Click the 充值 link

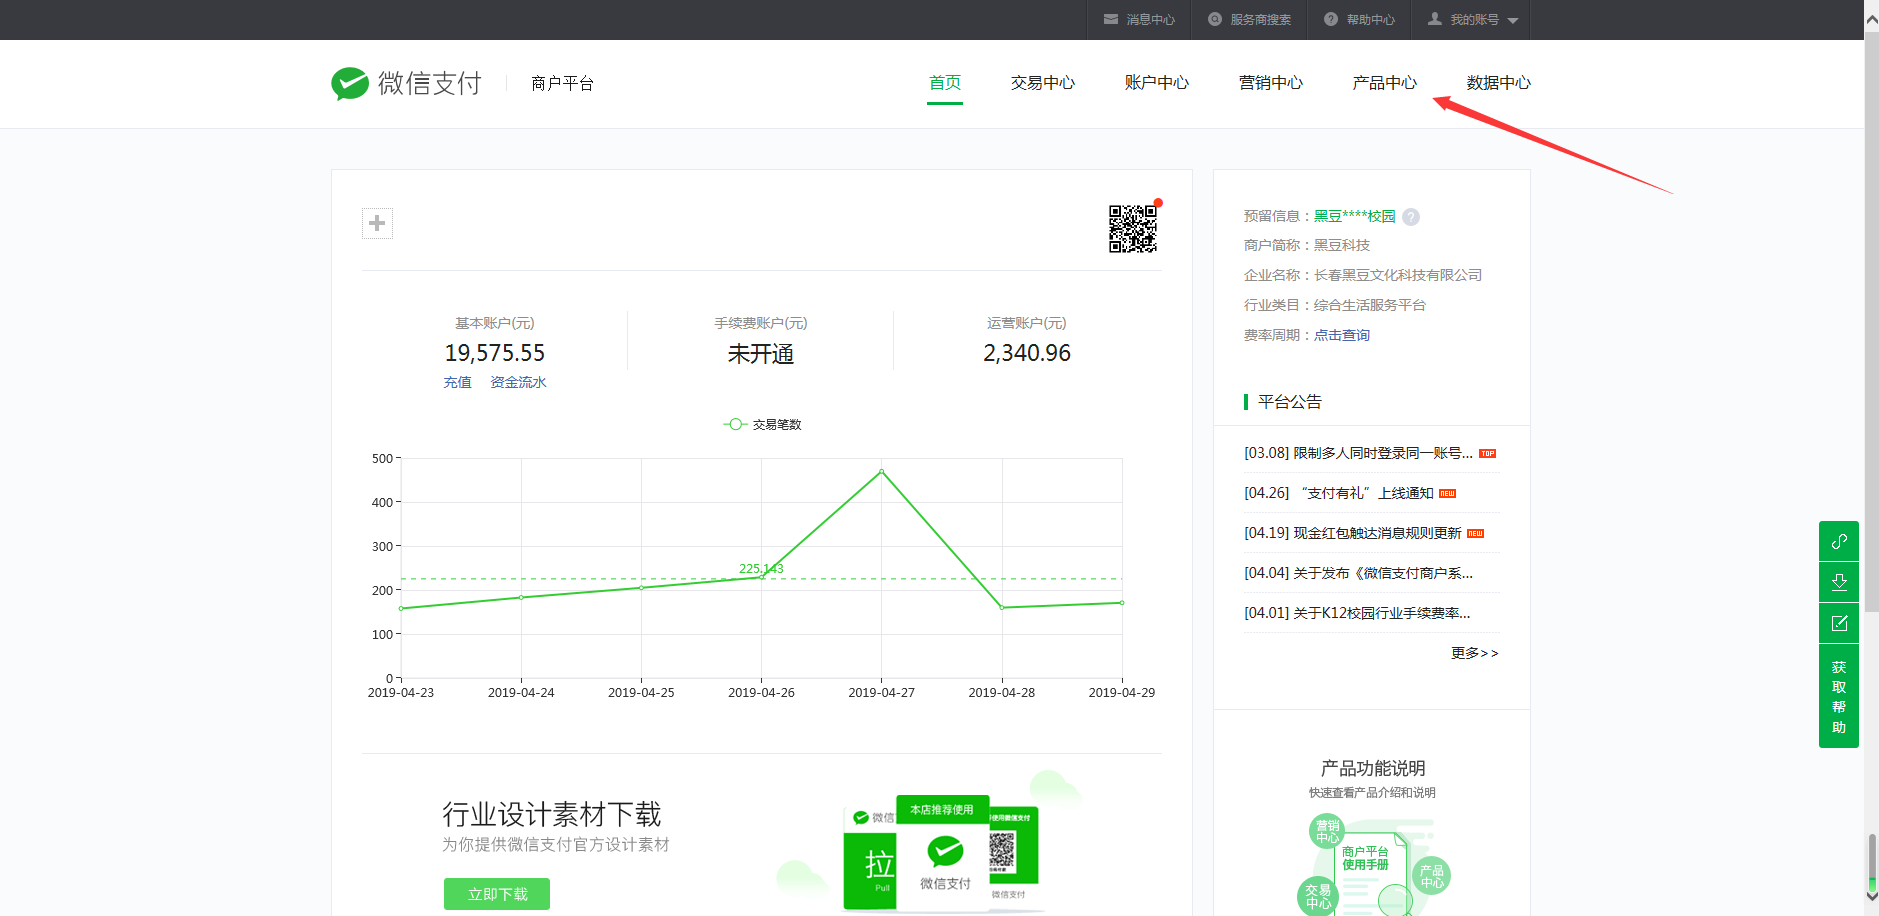pyautogui.click(x=458, y=382)
